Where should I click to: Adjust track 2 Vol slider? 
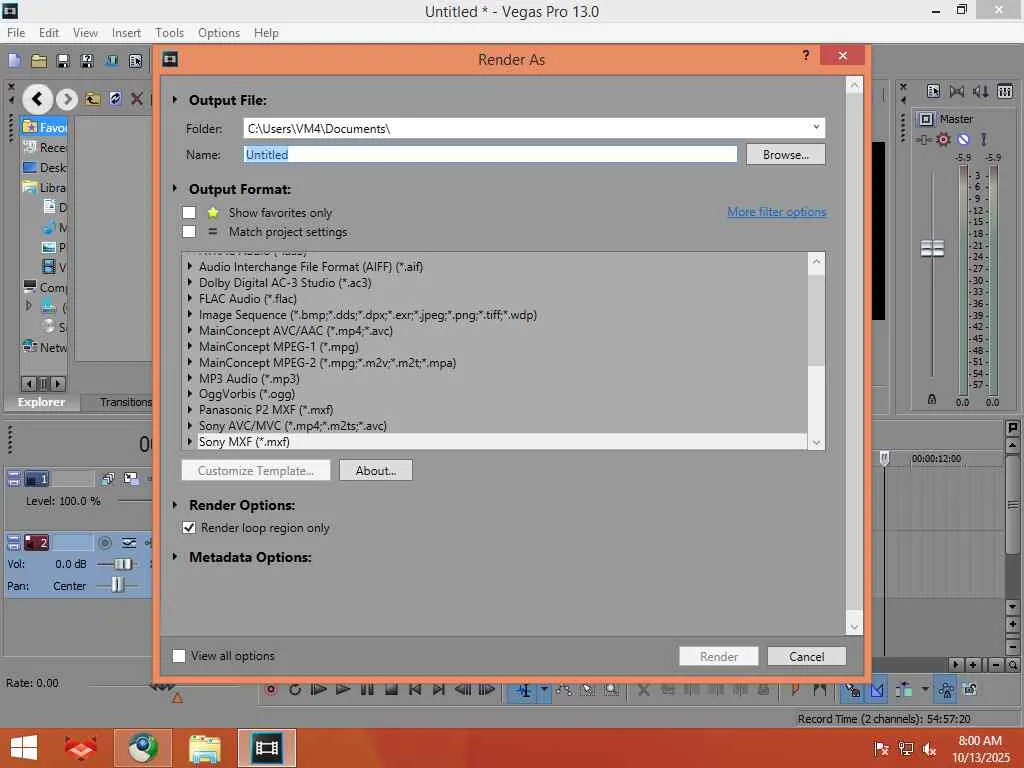(x=122, y=564)
